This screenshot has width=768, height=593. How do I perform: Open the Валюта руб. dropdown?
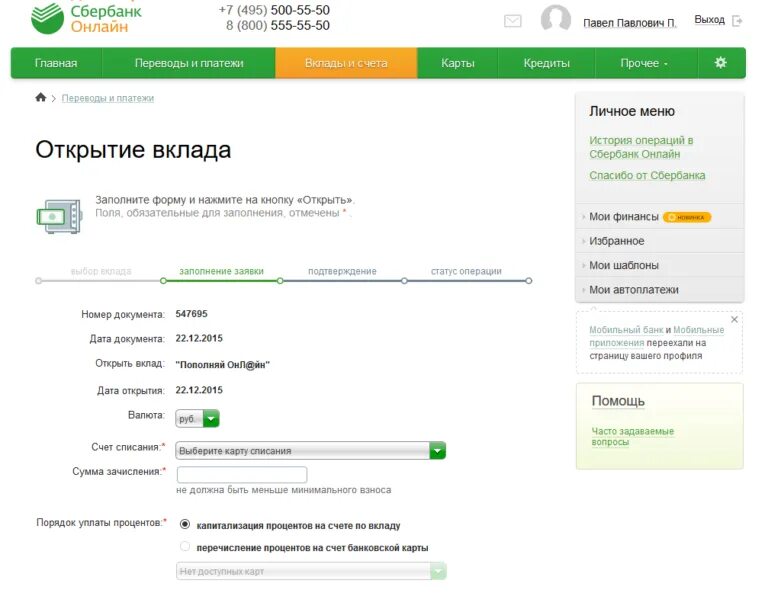[197, 419]
